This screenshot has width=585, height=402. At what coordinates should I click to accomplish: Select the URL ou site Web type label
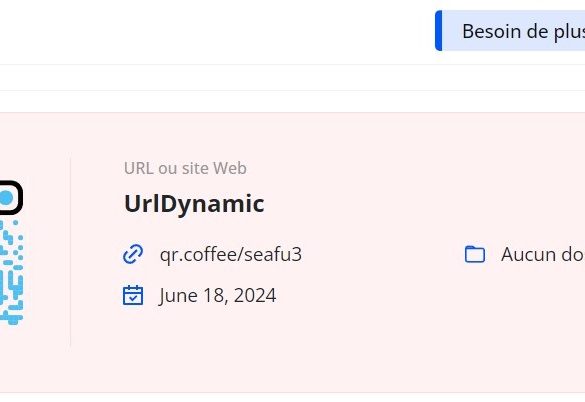[x=185, y=168]
